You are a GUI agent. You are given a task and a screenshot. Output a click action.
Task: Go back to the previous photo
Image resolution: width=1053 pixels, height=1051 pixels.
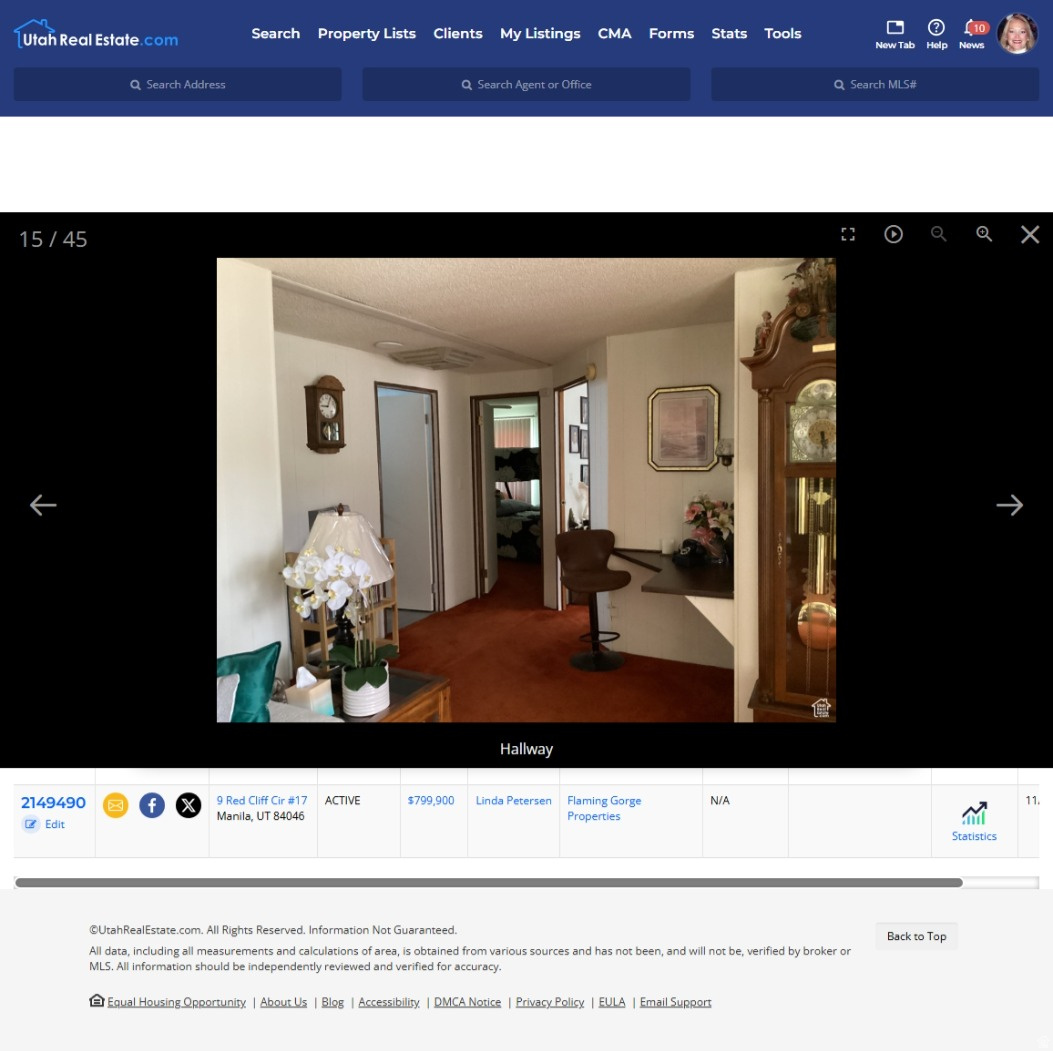click(43, 505)
